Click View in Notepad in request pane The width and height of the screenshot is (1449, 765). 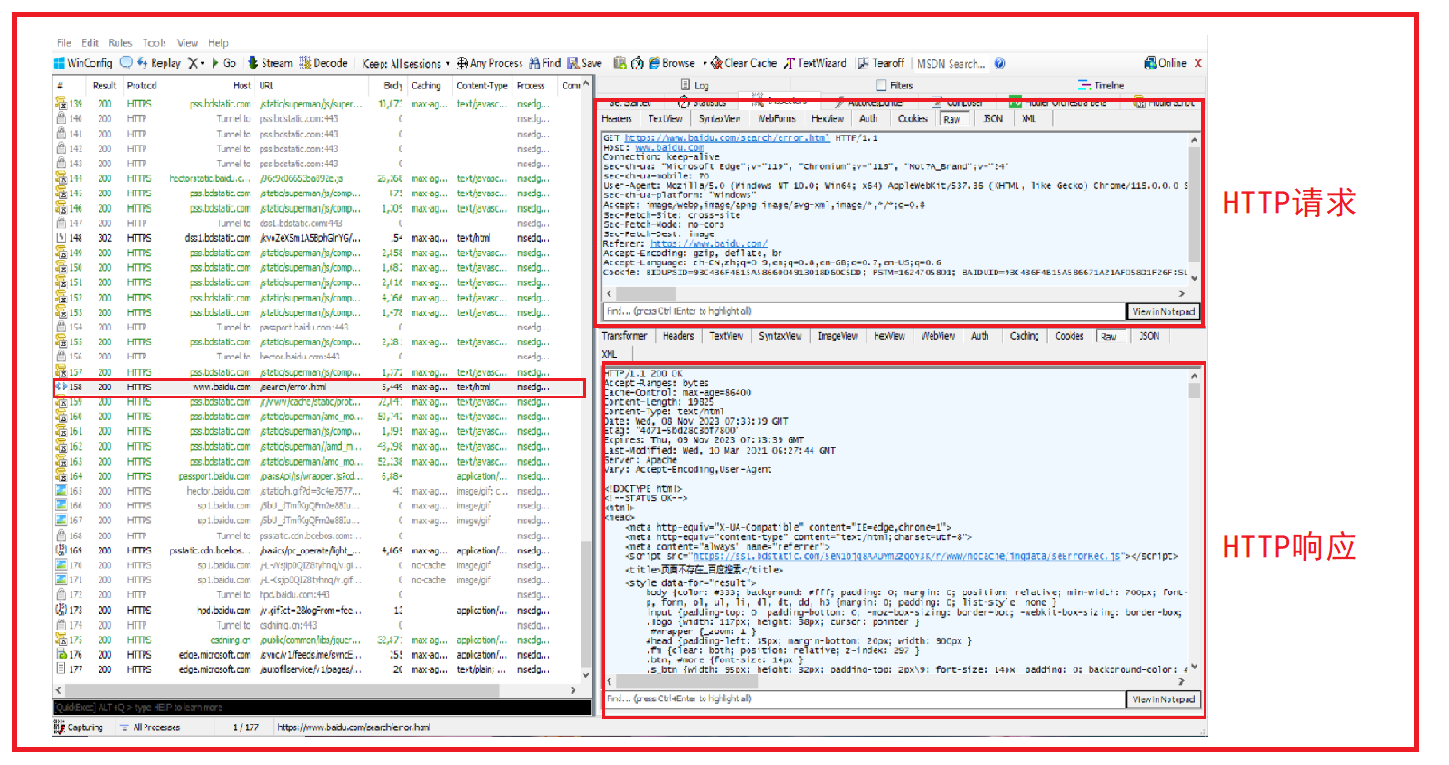click(1163, 311)
